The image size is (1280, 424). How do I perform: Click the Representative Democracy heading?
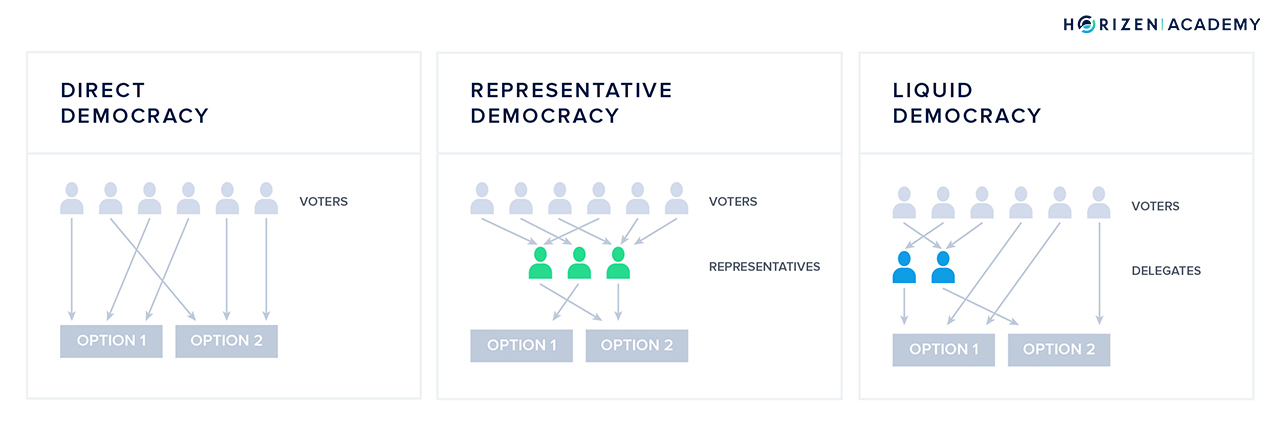[x=572, y=103]
